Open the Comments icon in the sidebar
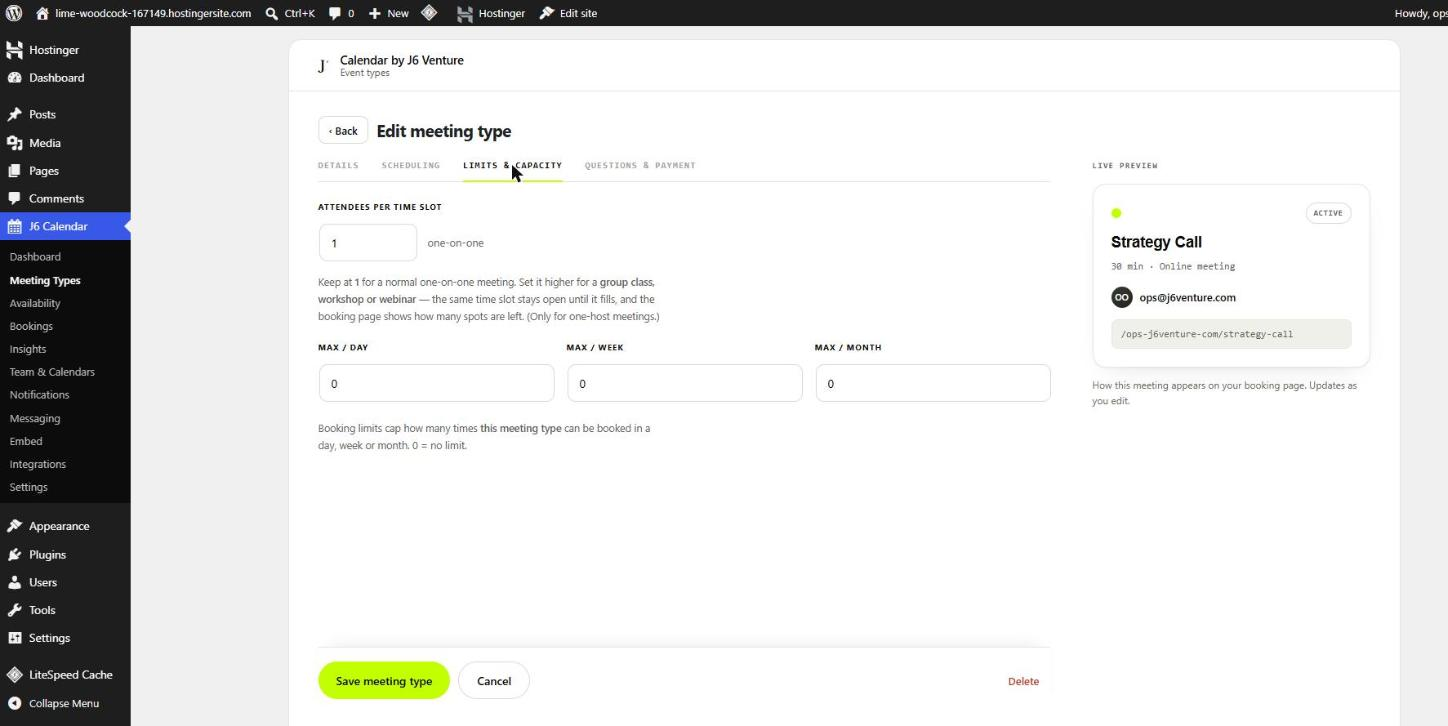 pyautogui.click(x=15, y=198)
